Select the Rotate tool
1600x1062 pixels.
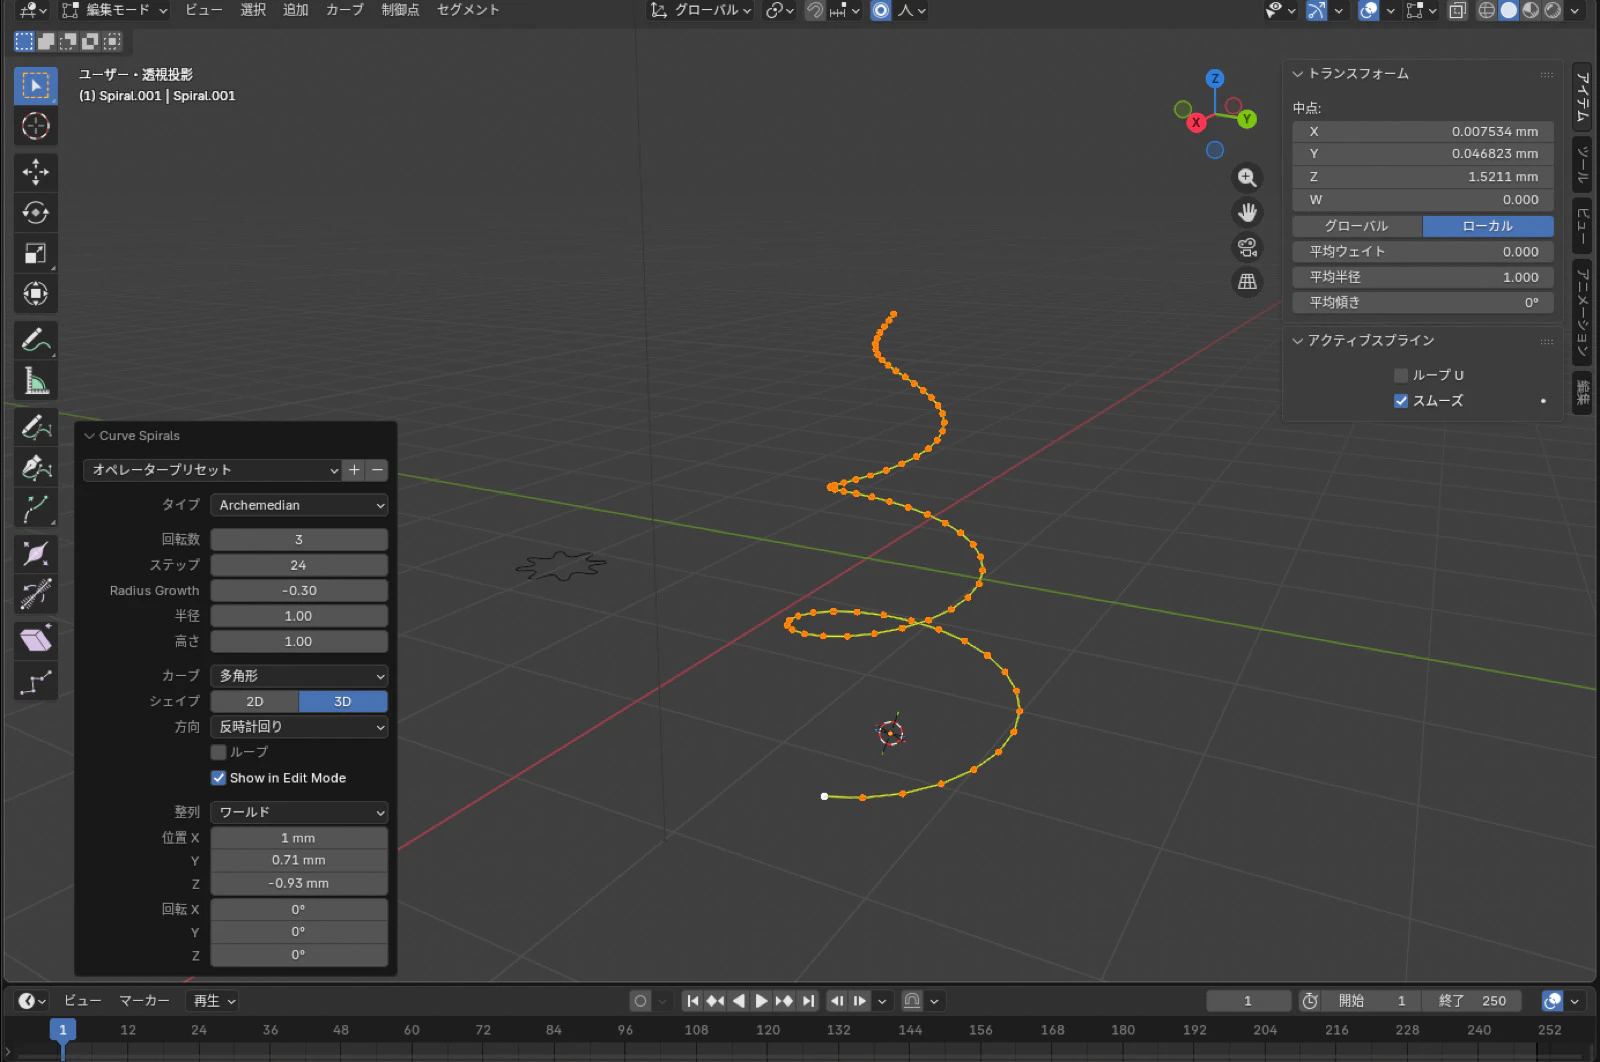coord(36,212)
